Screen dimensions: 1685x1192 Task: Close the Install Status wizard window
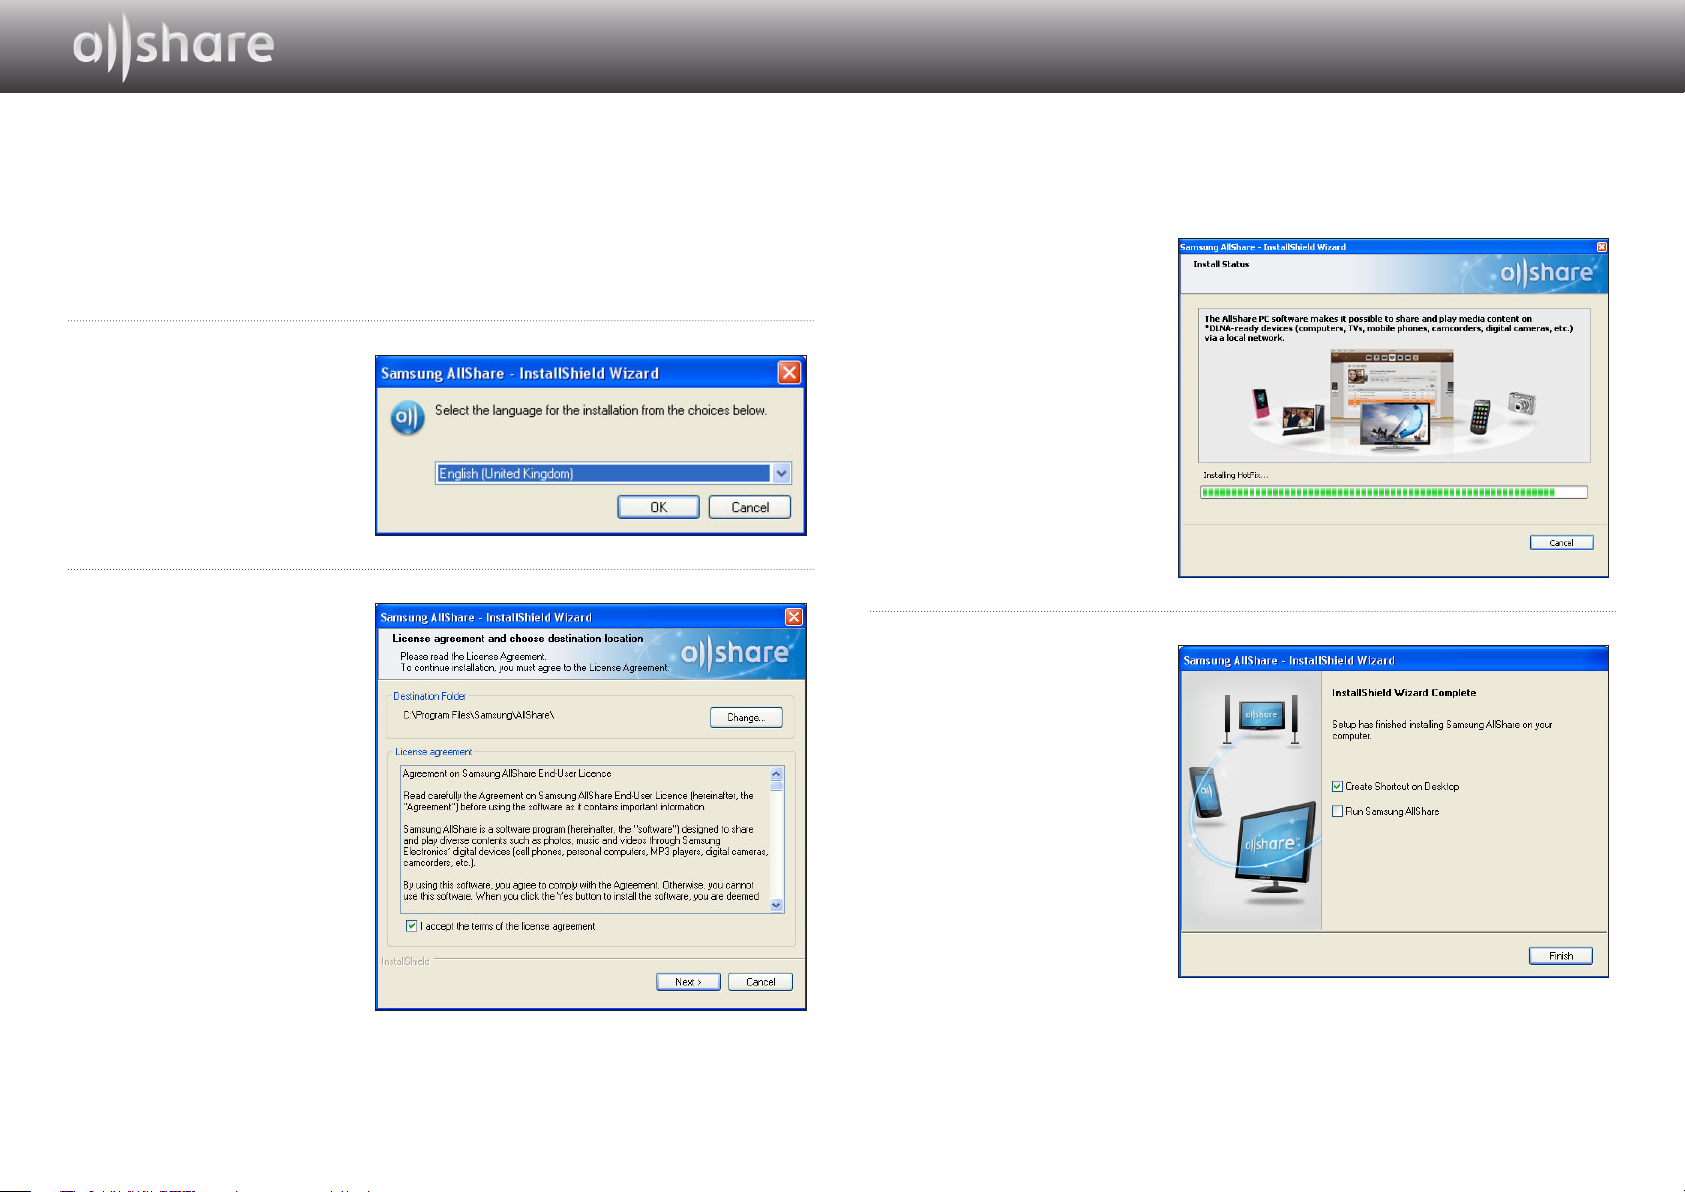[x=1601, y=246]
